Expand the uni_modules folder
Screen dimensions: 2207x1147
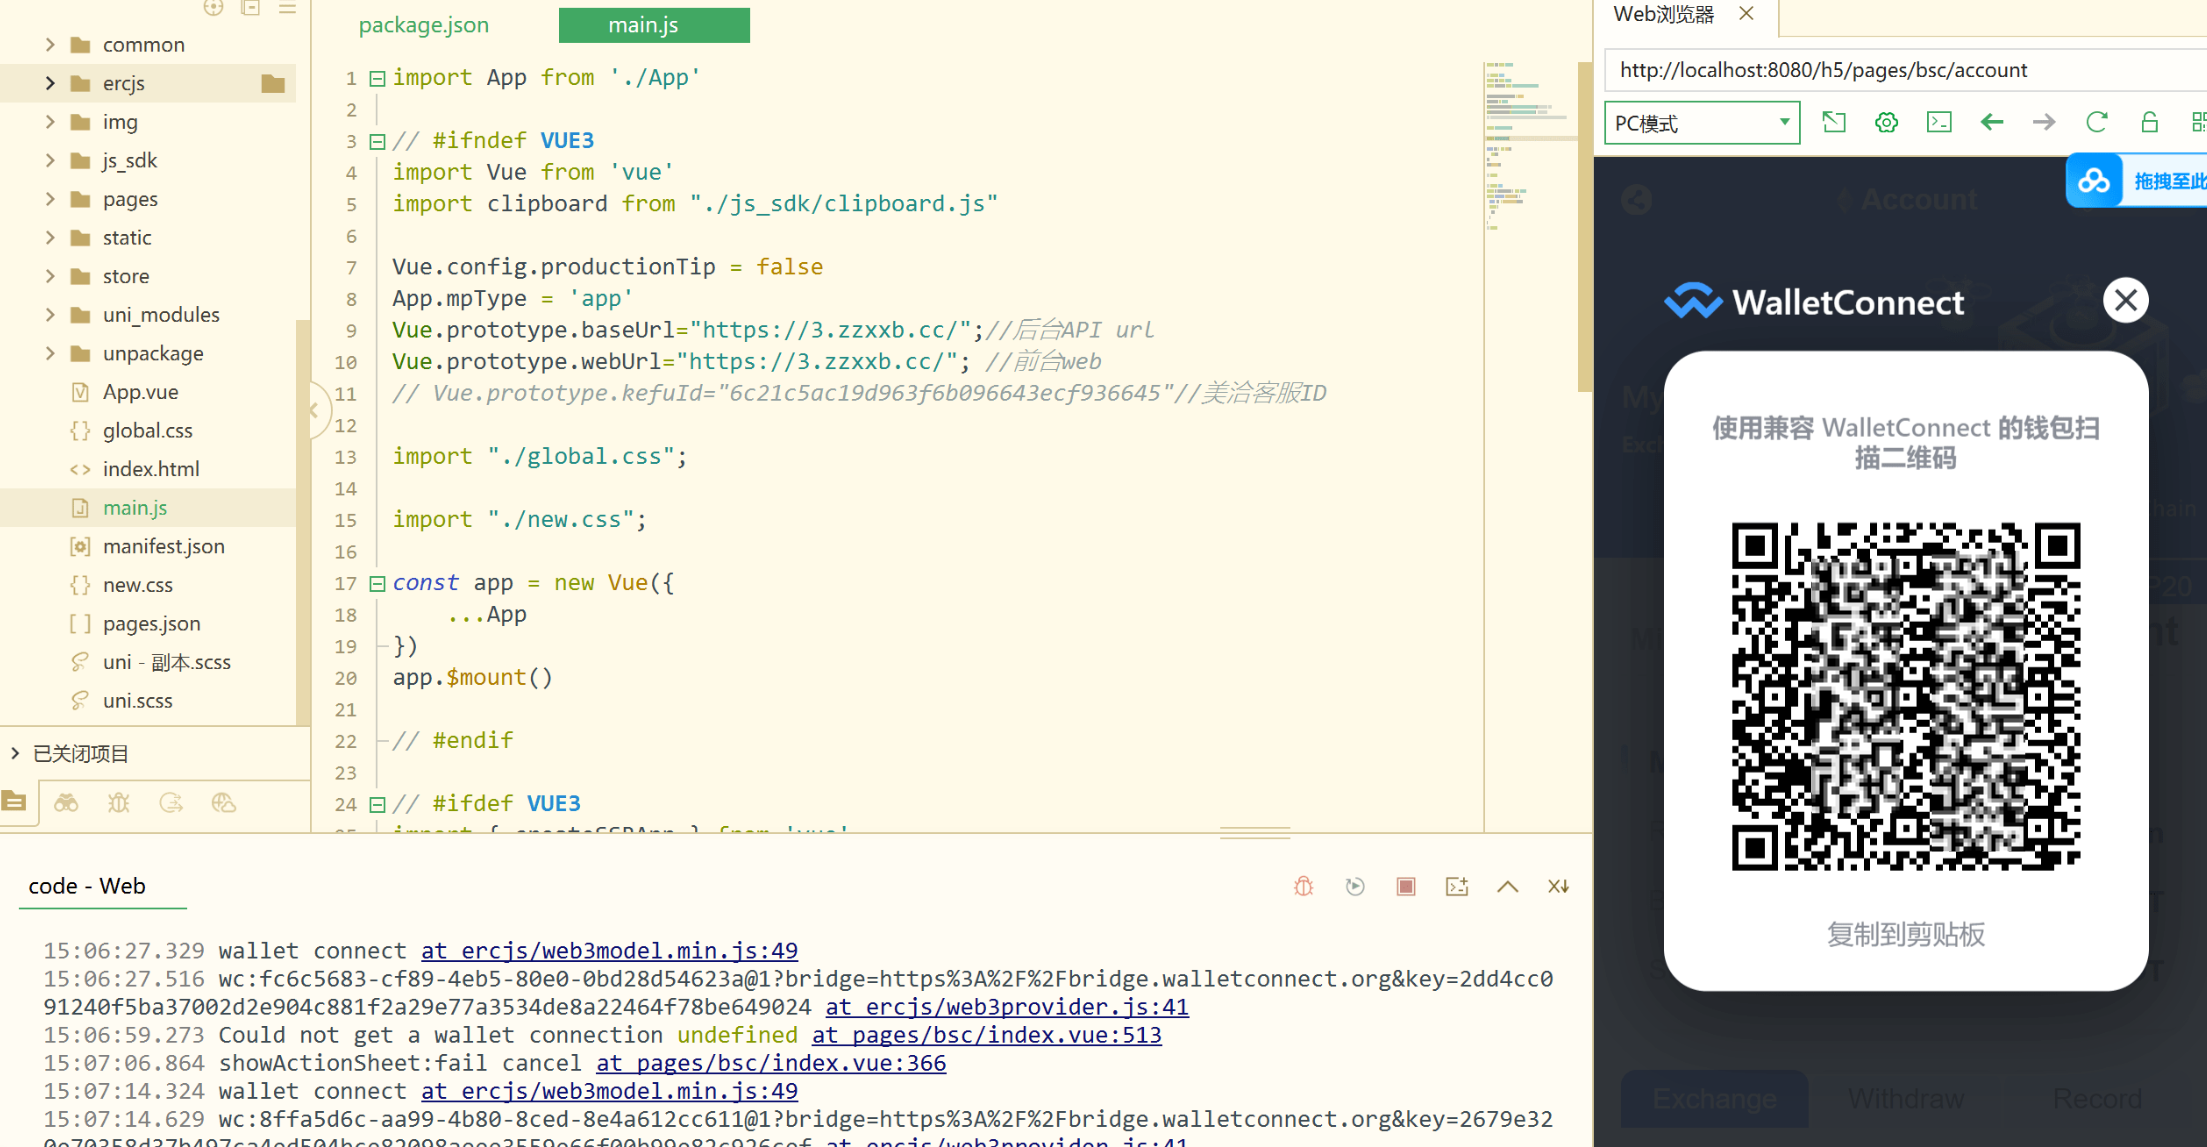pyautogui.click(x=49, y=315)
